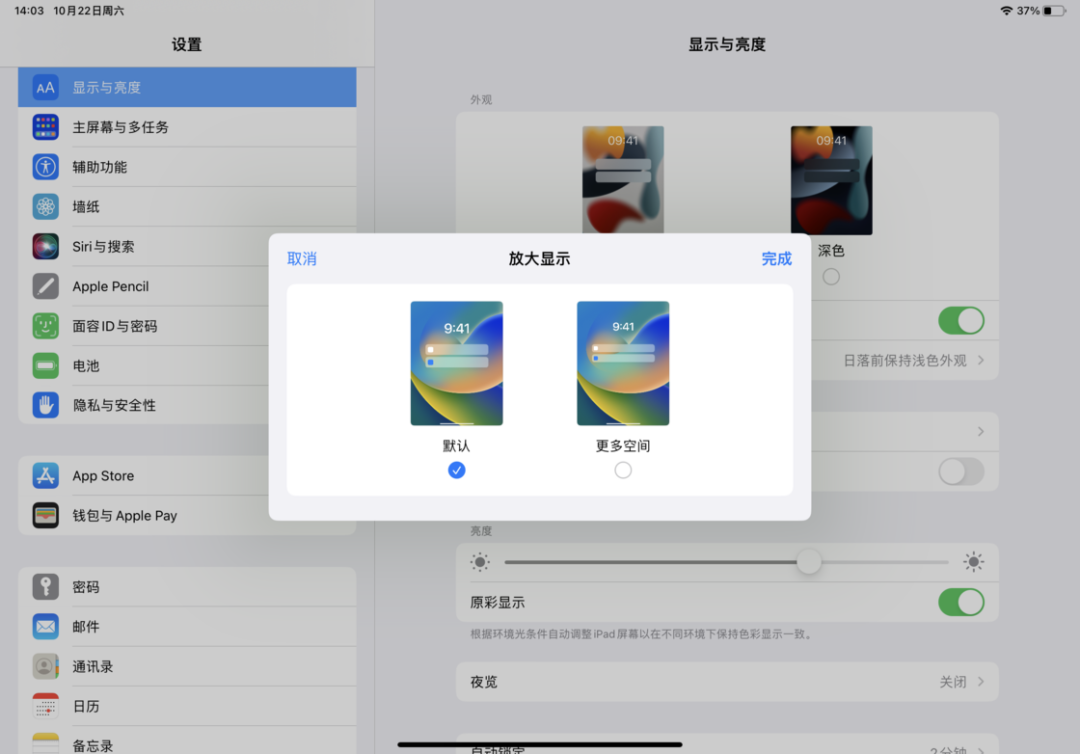Screen dimensions: 1080x754
Task: Select the 深色 appearance radio button
Action: 831,277
